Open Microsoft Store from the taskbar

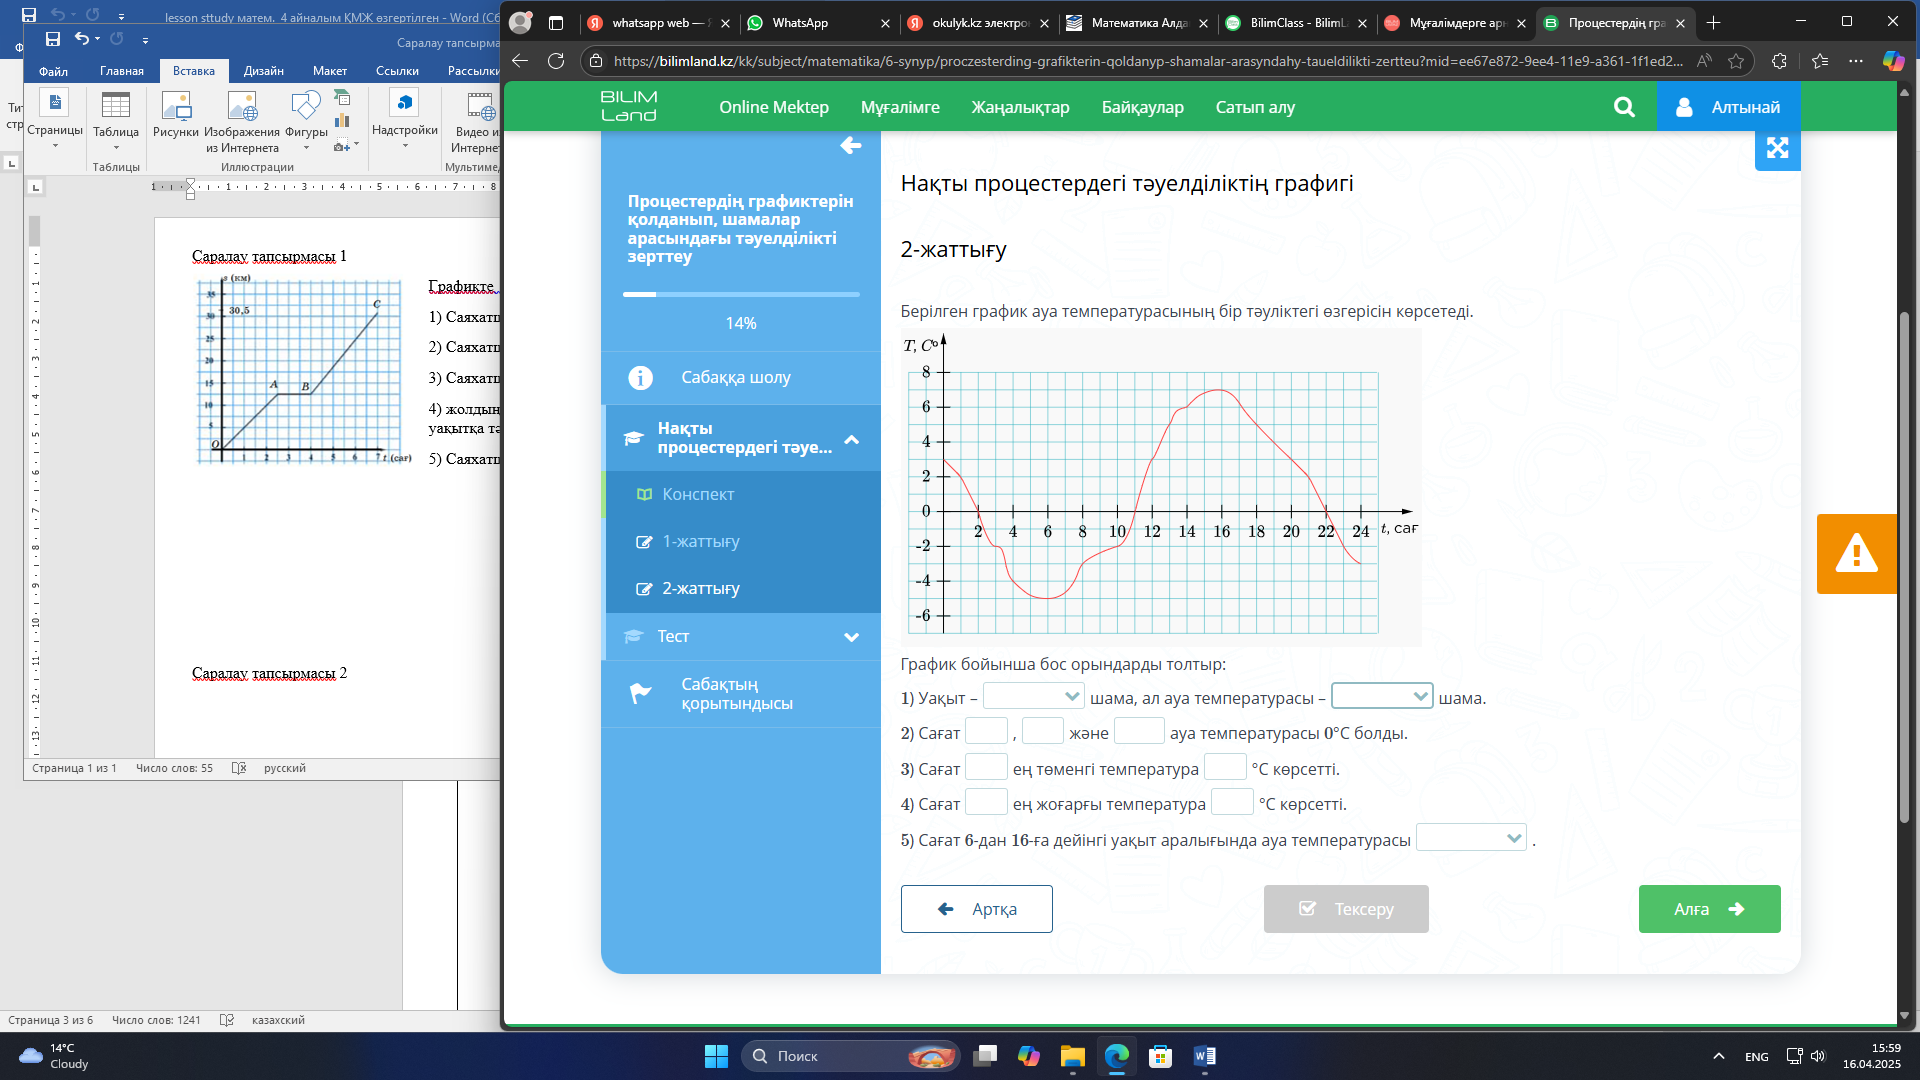pos(1160,1056)
